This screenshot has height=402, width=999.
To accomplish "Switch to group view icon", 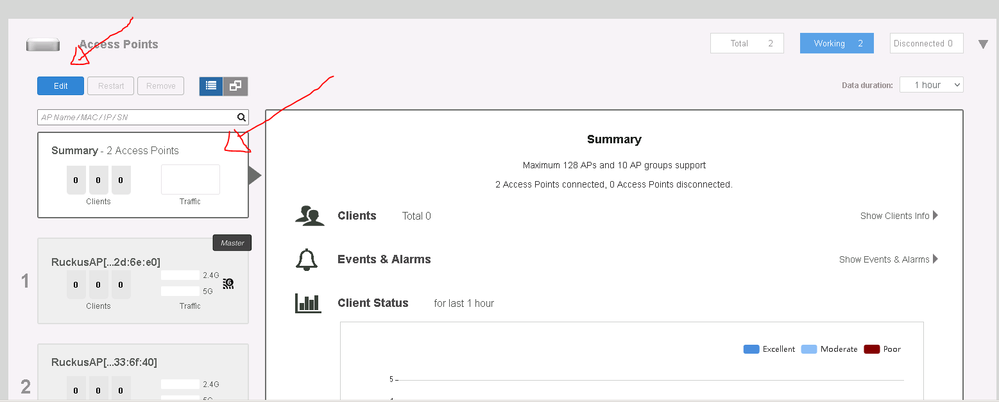I will point(236,86).
